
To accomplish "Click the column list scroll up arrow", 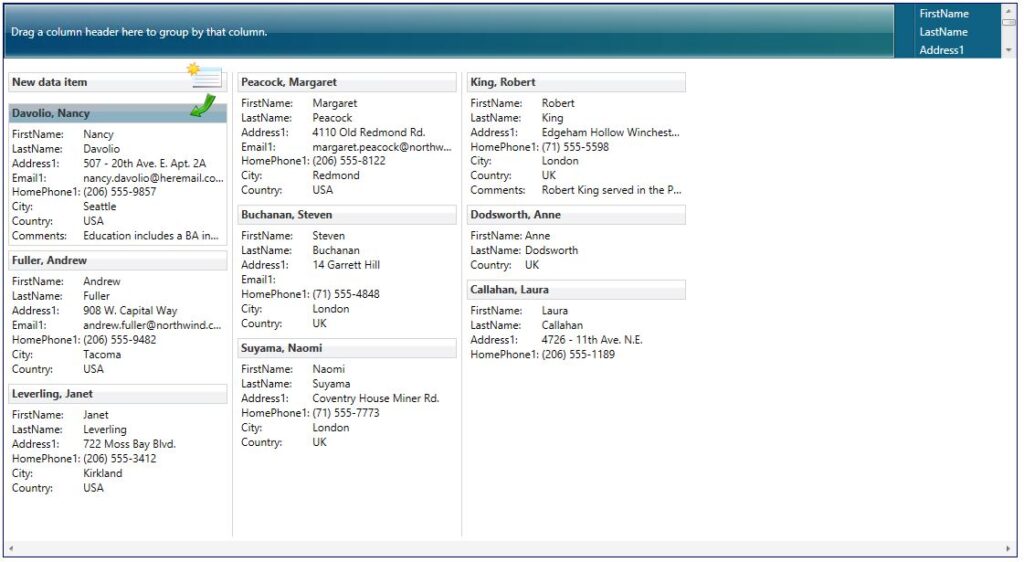I will click(x=1009, y=11).
